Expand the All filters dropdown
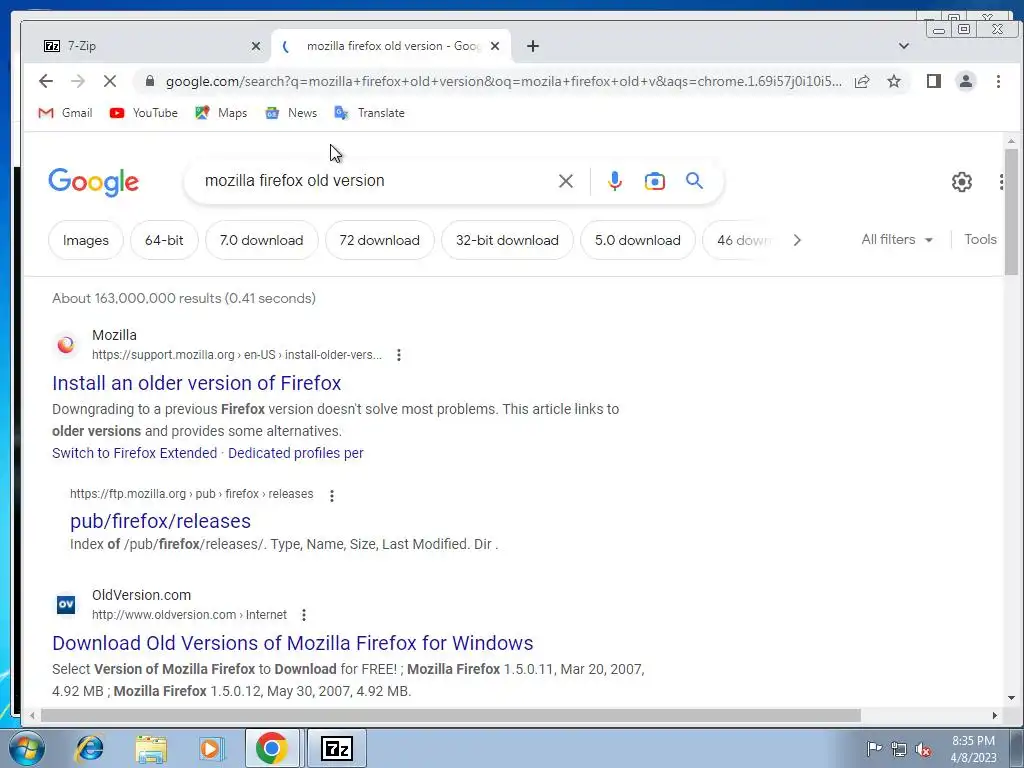The width and height of the screenshot is (1024, 768). point(897,240)
